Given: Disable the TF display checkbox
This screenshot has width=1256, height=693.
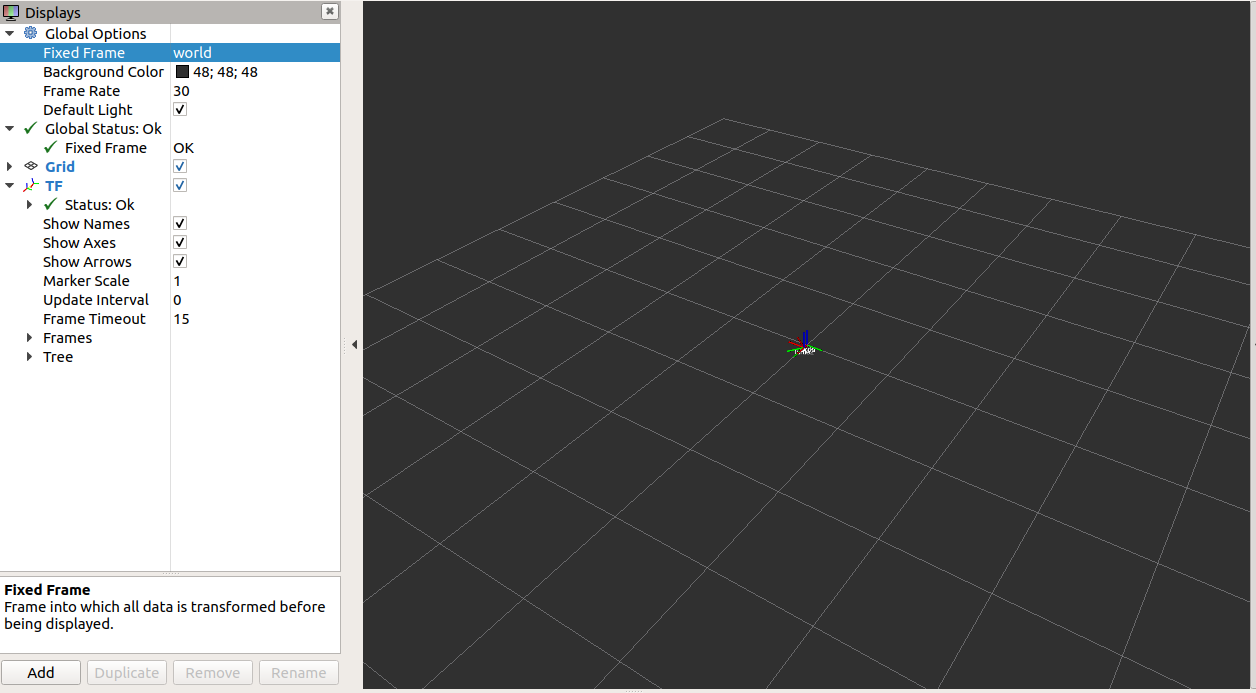Looking at the screenshot, I should tap(180, 185).
